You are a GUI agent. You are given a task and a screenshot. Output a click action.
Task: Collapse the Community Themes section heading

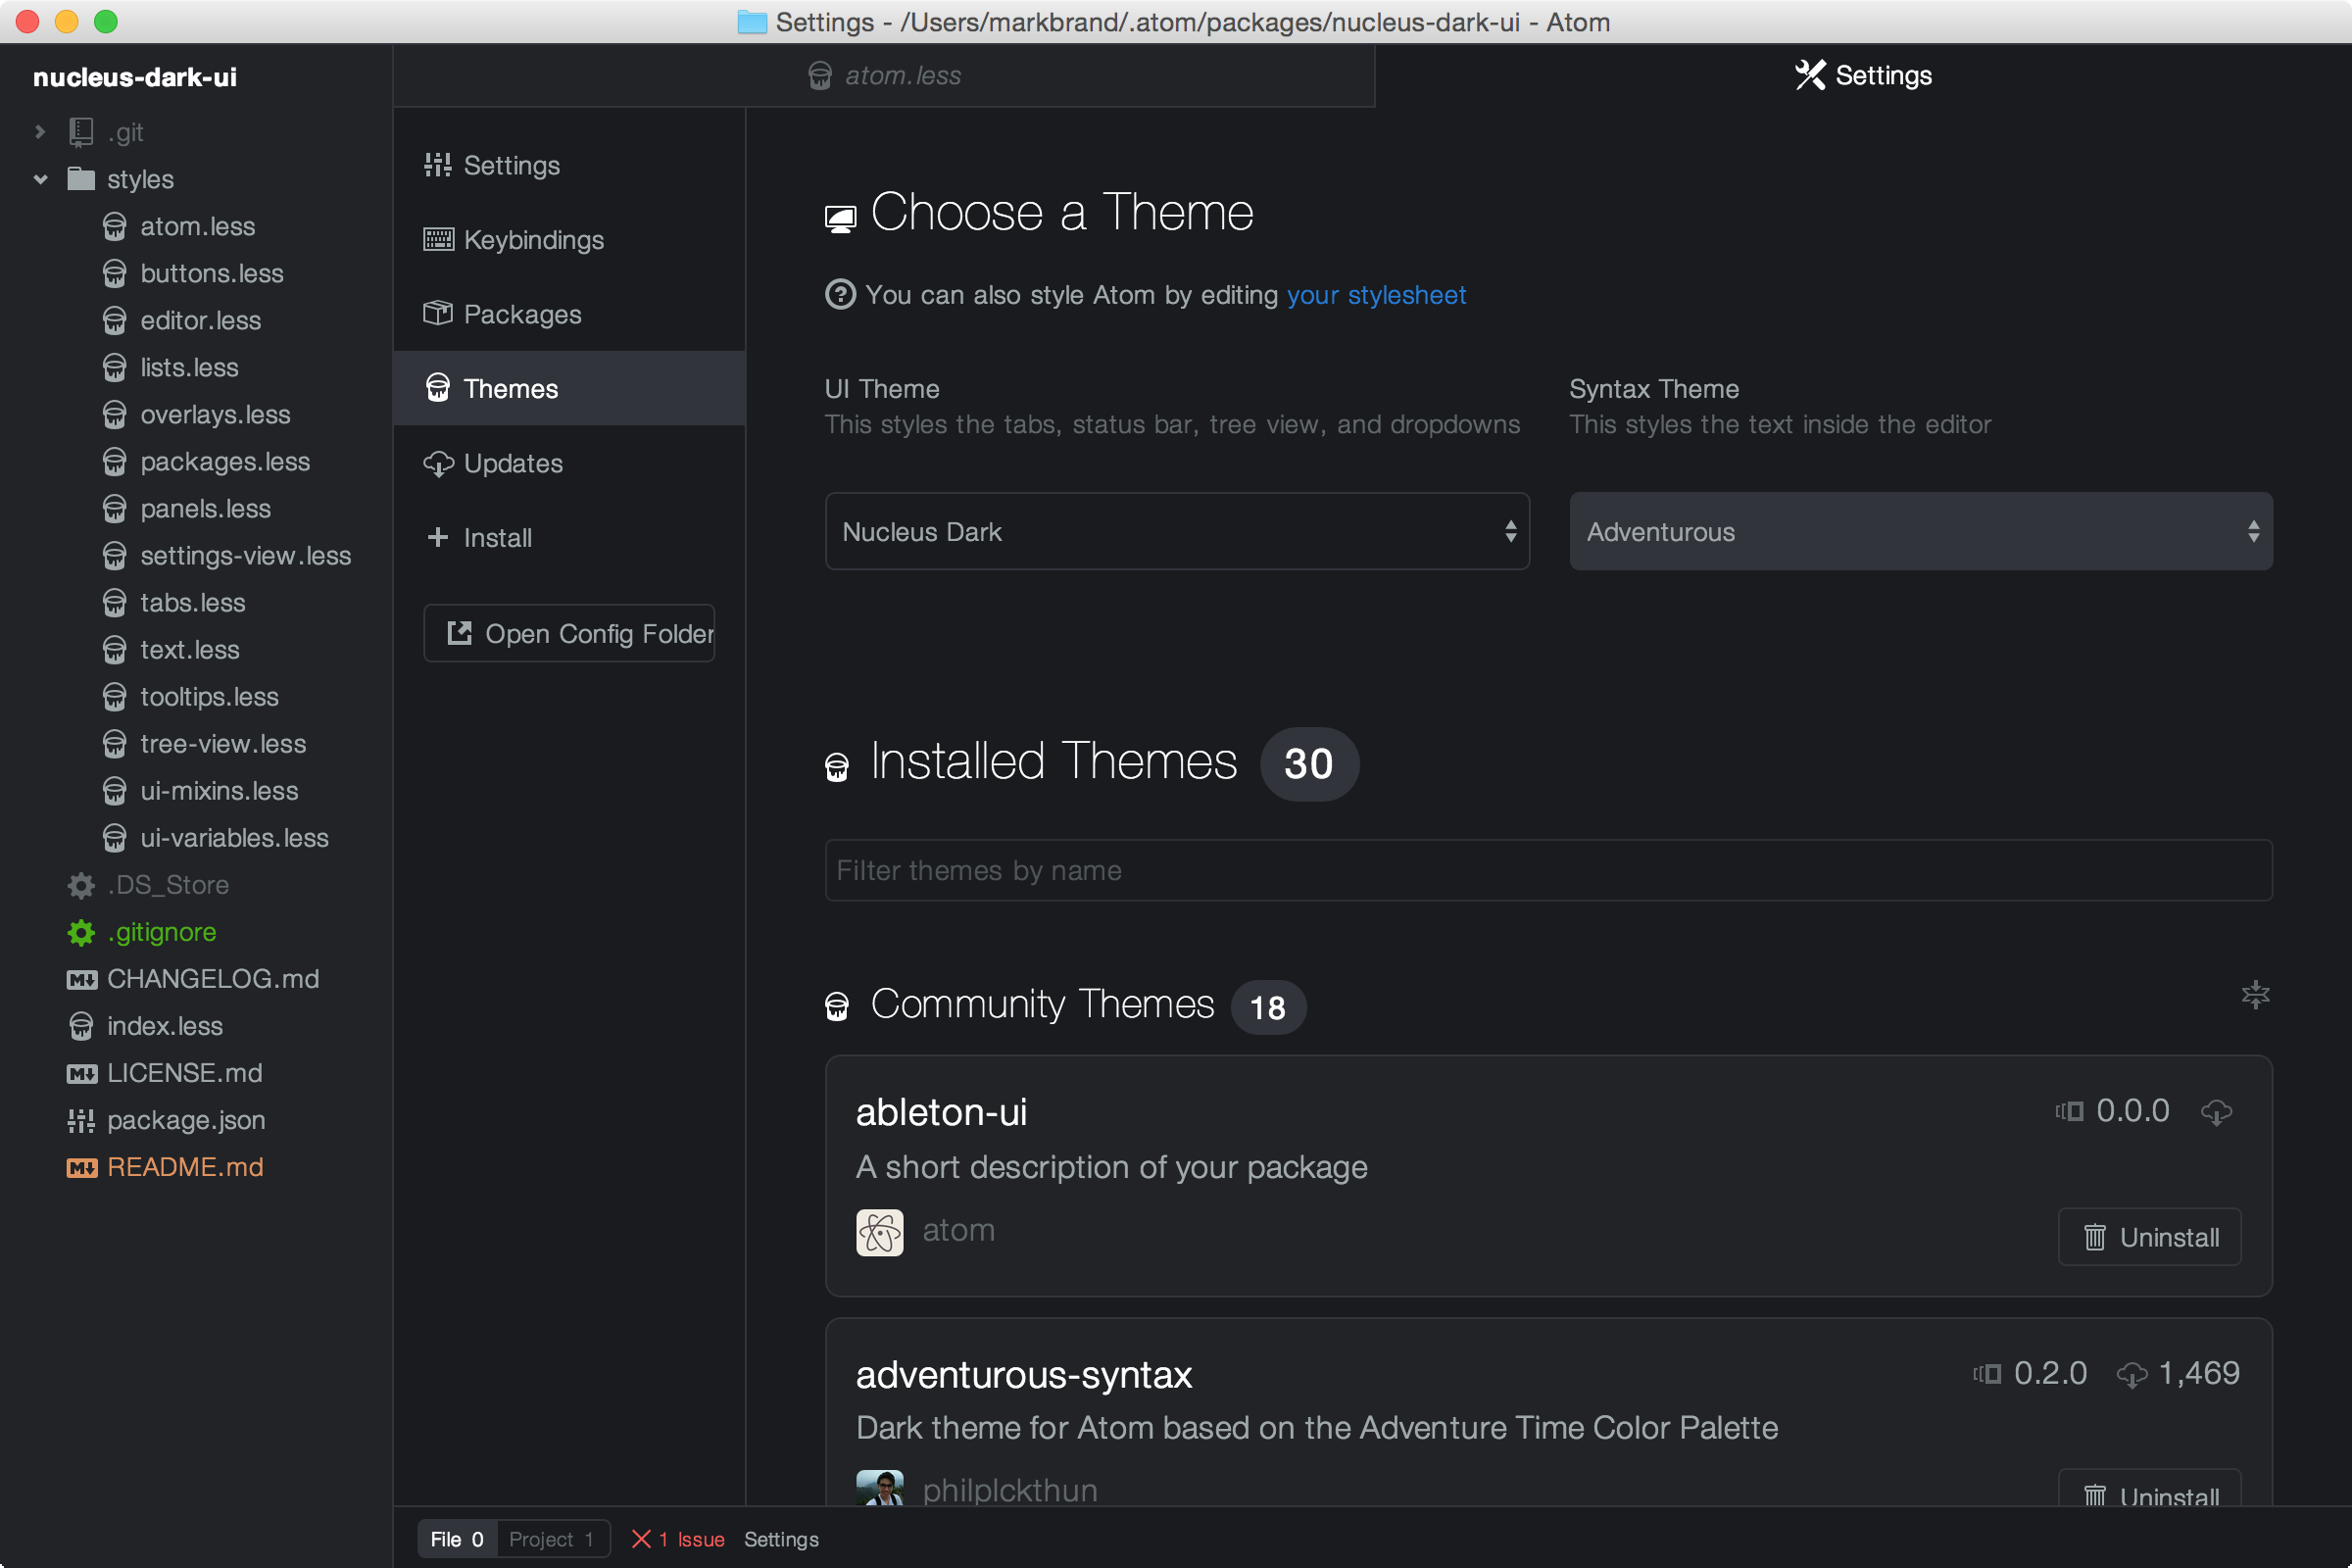[x=1042, y=1005]
